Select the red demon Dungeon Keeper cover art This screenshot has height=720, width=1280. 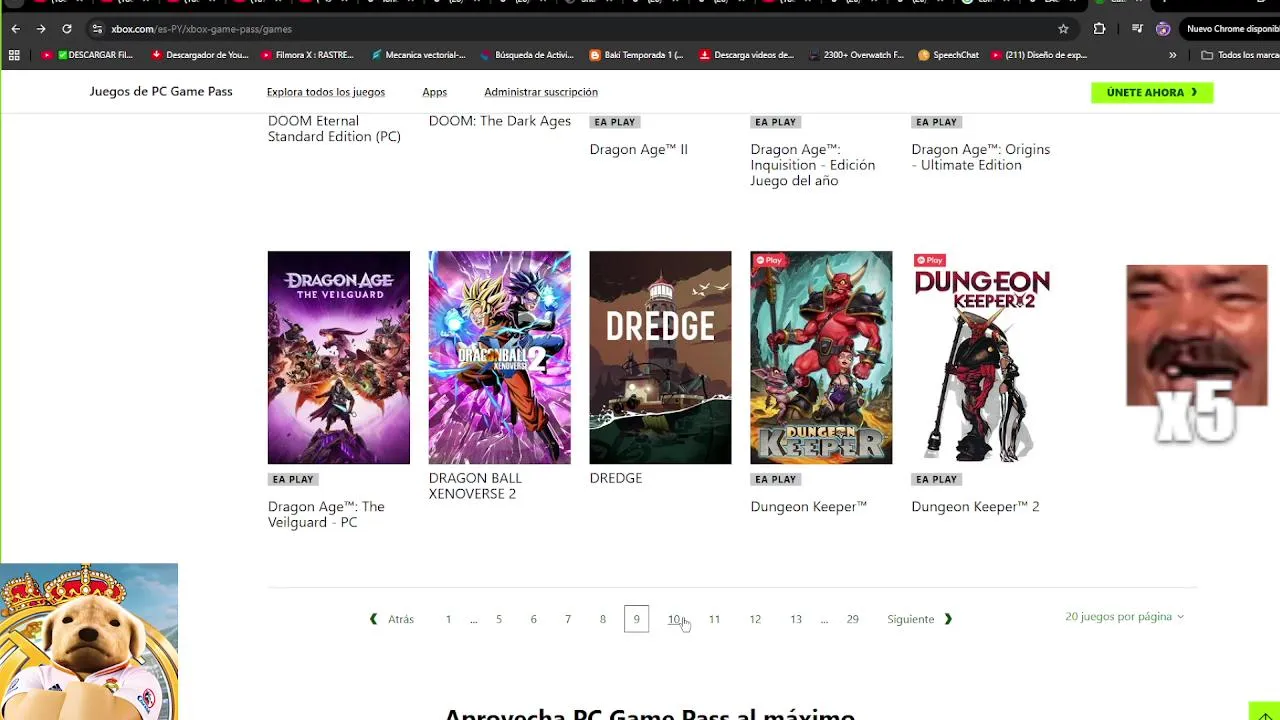(821, 357)
